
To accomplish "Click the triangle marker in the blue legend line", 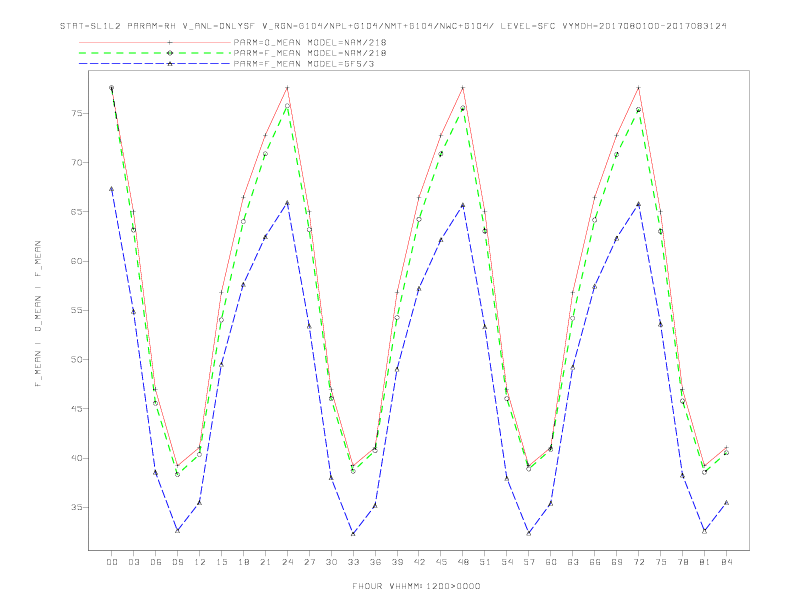I will pos(170,64).
